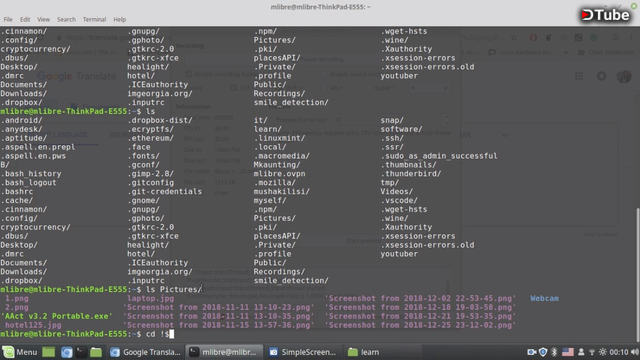Click the '.sudo_as_admin_successful' entry
The width and height of the screenshot is (640, 360).
click(x=439, y=156)
